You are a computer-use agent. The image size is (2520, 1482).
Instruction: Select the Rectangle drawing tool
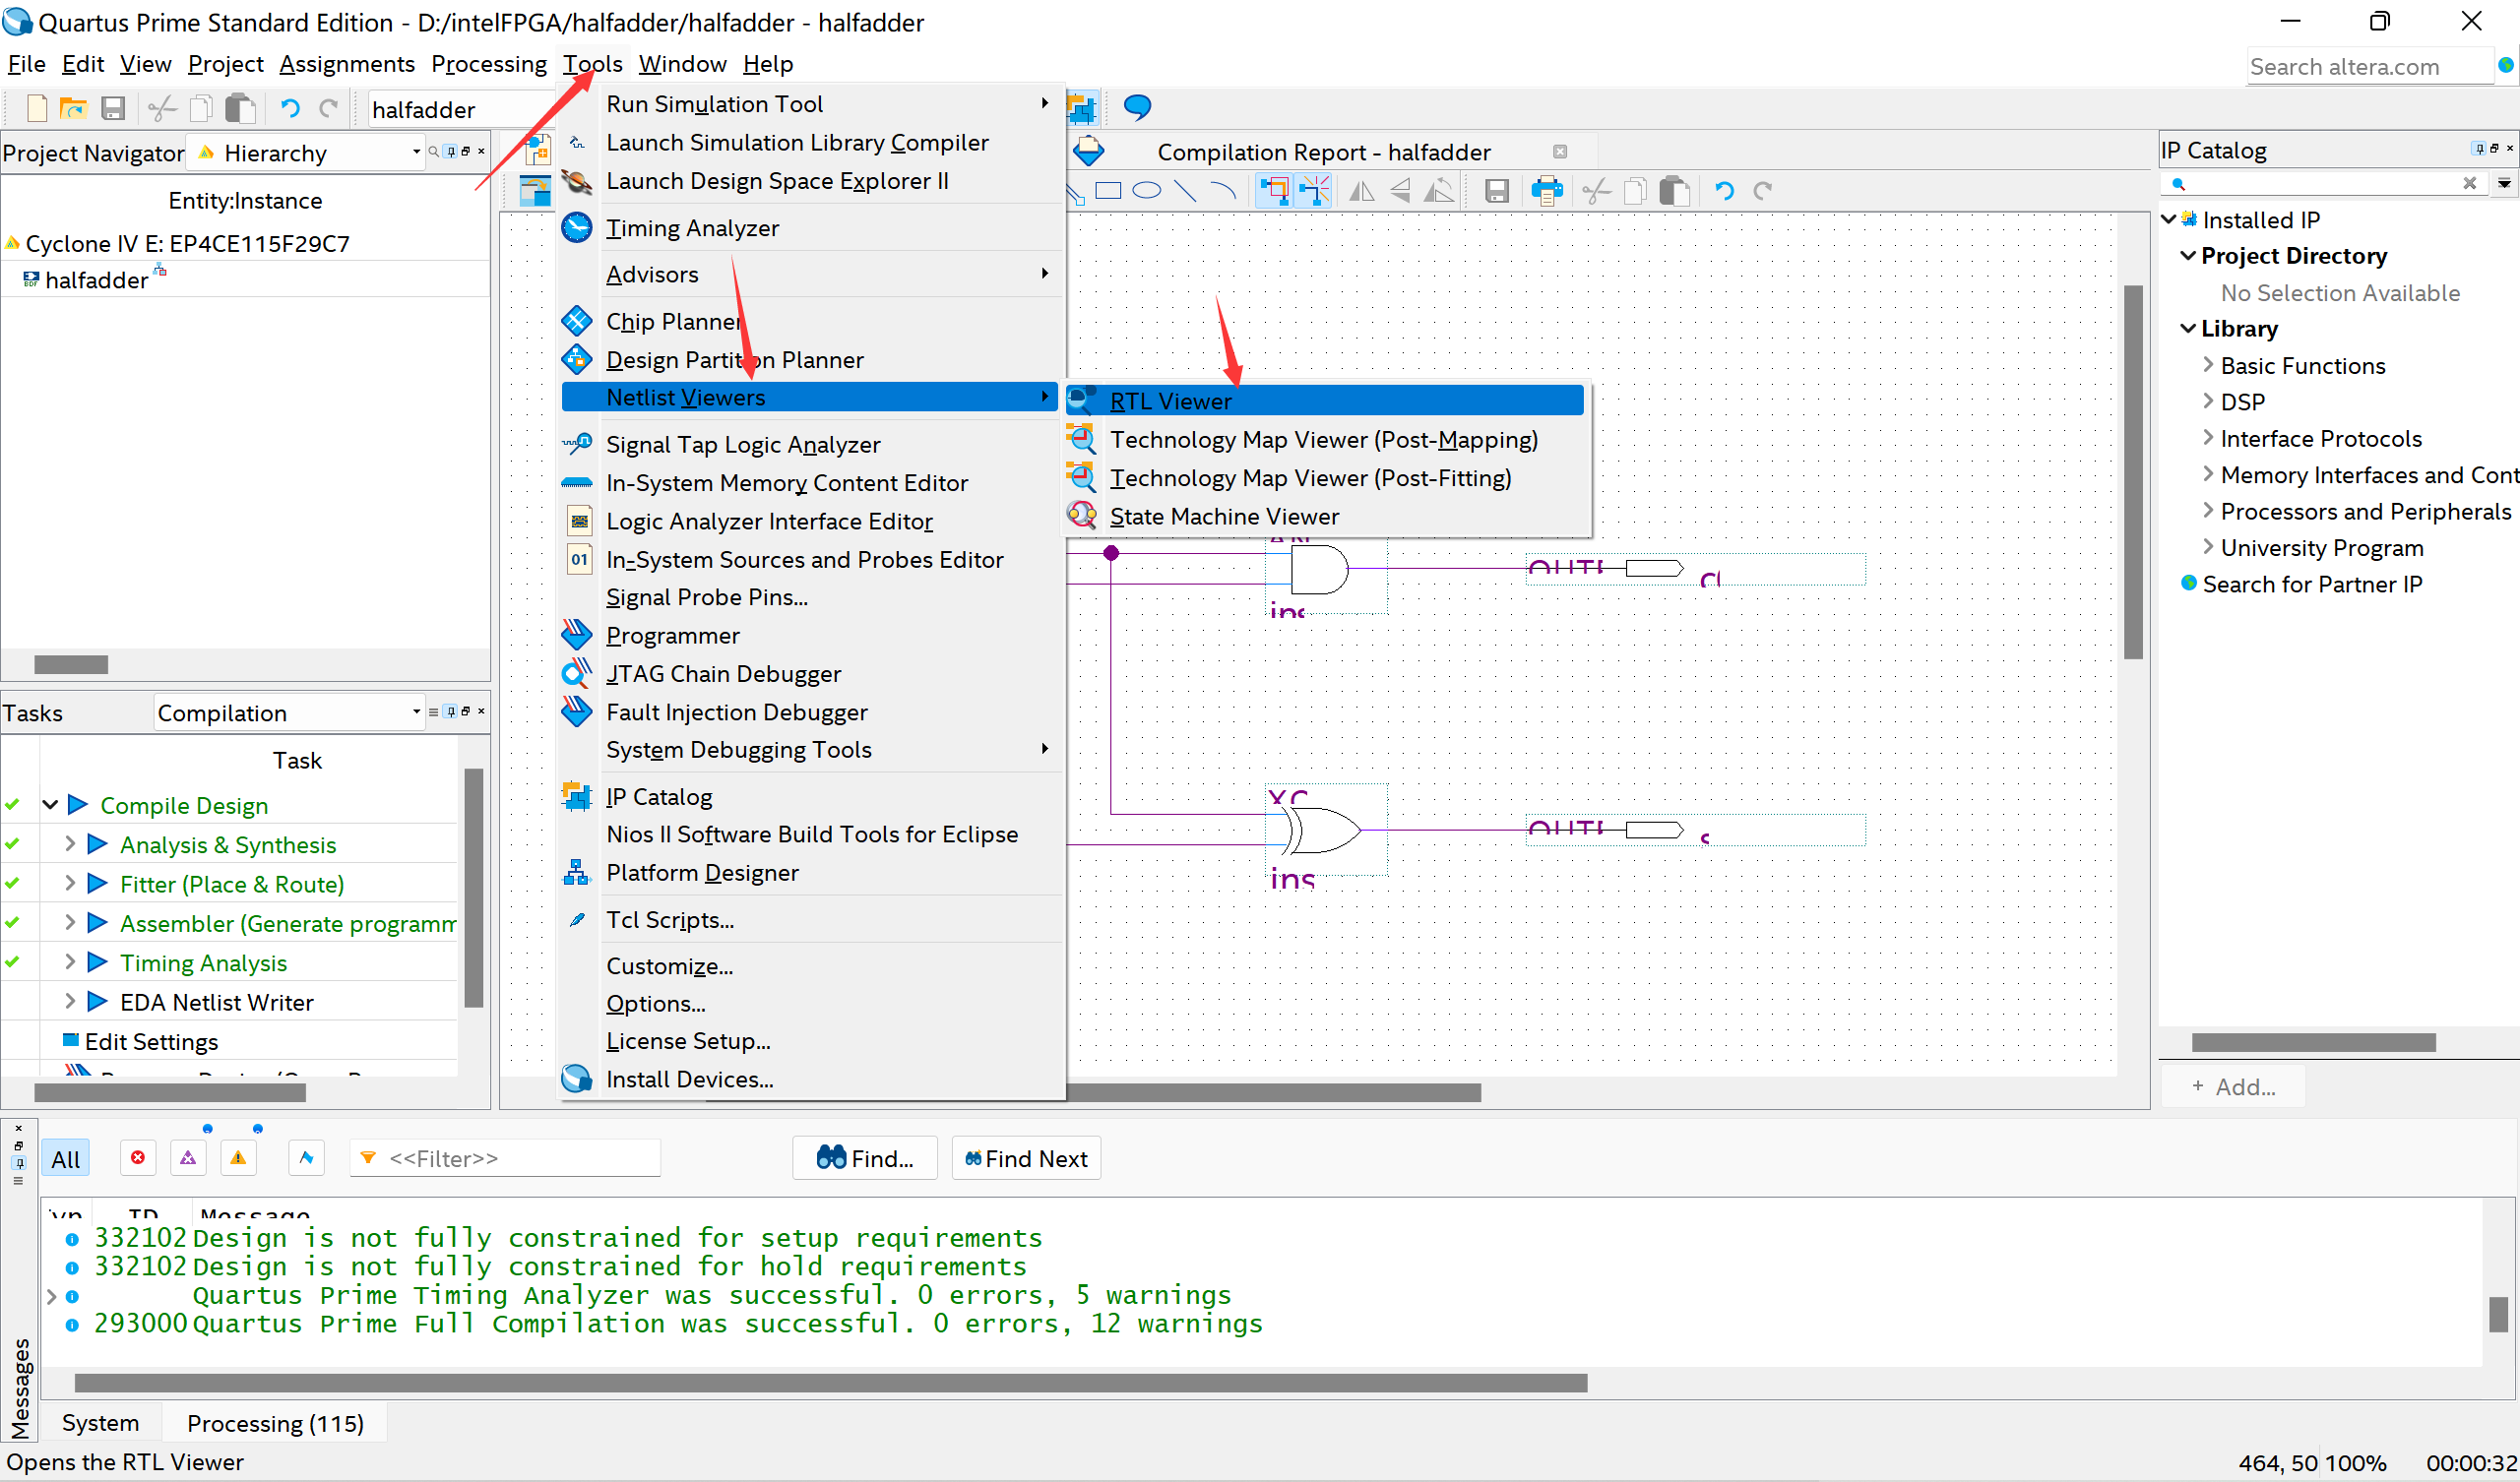(x=1108, y=190)
